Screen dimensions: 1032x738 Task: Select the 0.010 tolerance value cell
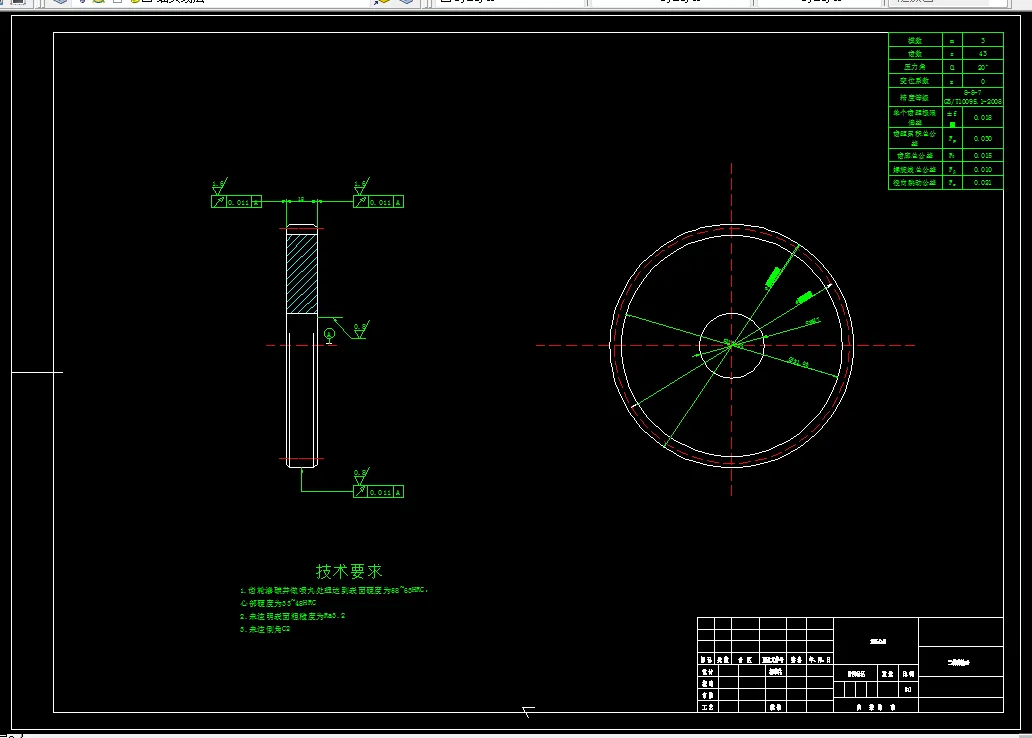(x=983, y=169)
